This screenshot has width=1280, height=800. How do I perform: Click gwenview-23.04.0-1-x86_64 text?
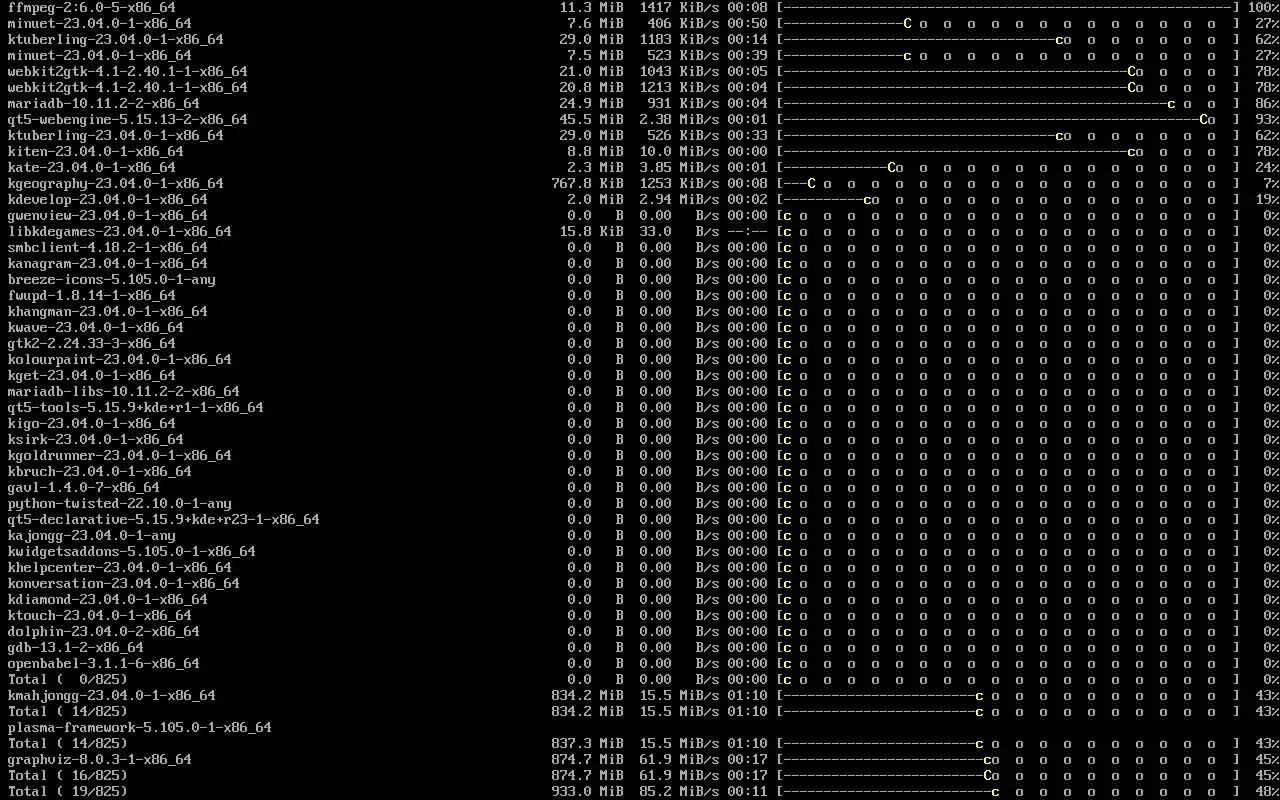(107, 215)
